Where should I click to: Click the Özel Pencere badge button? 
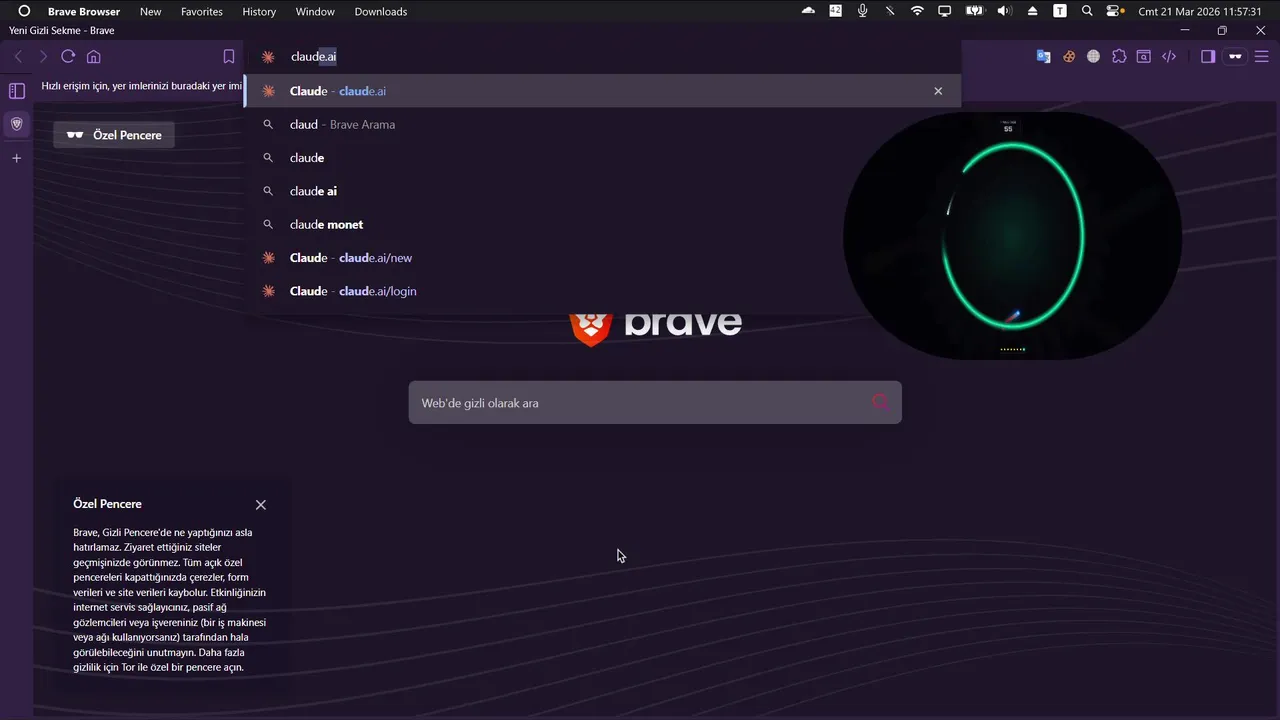[114, 135]
